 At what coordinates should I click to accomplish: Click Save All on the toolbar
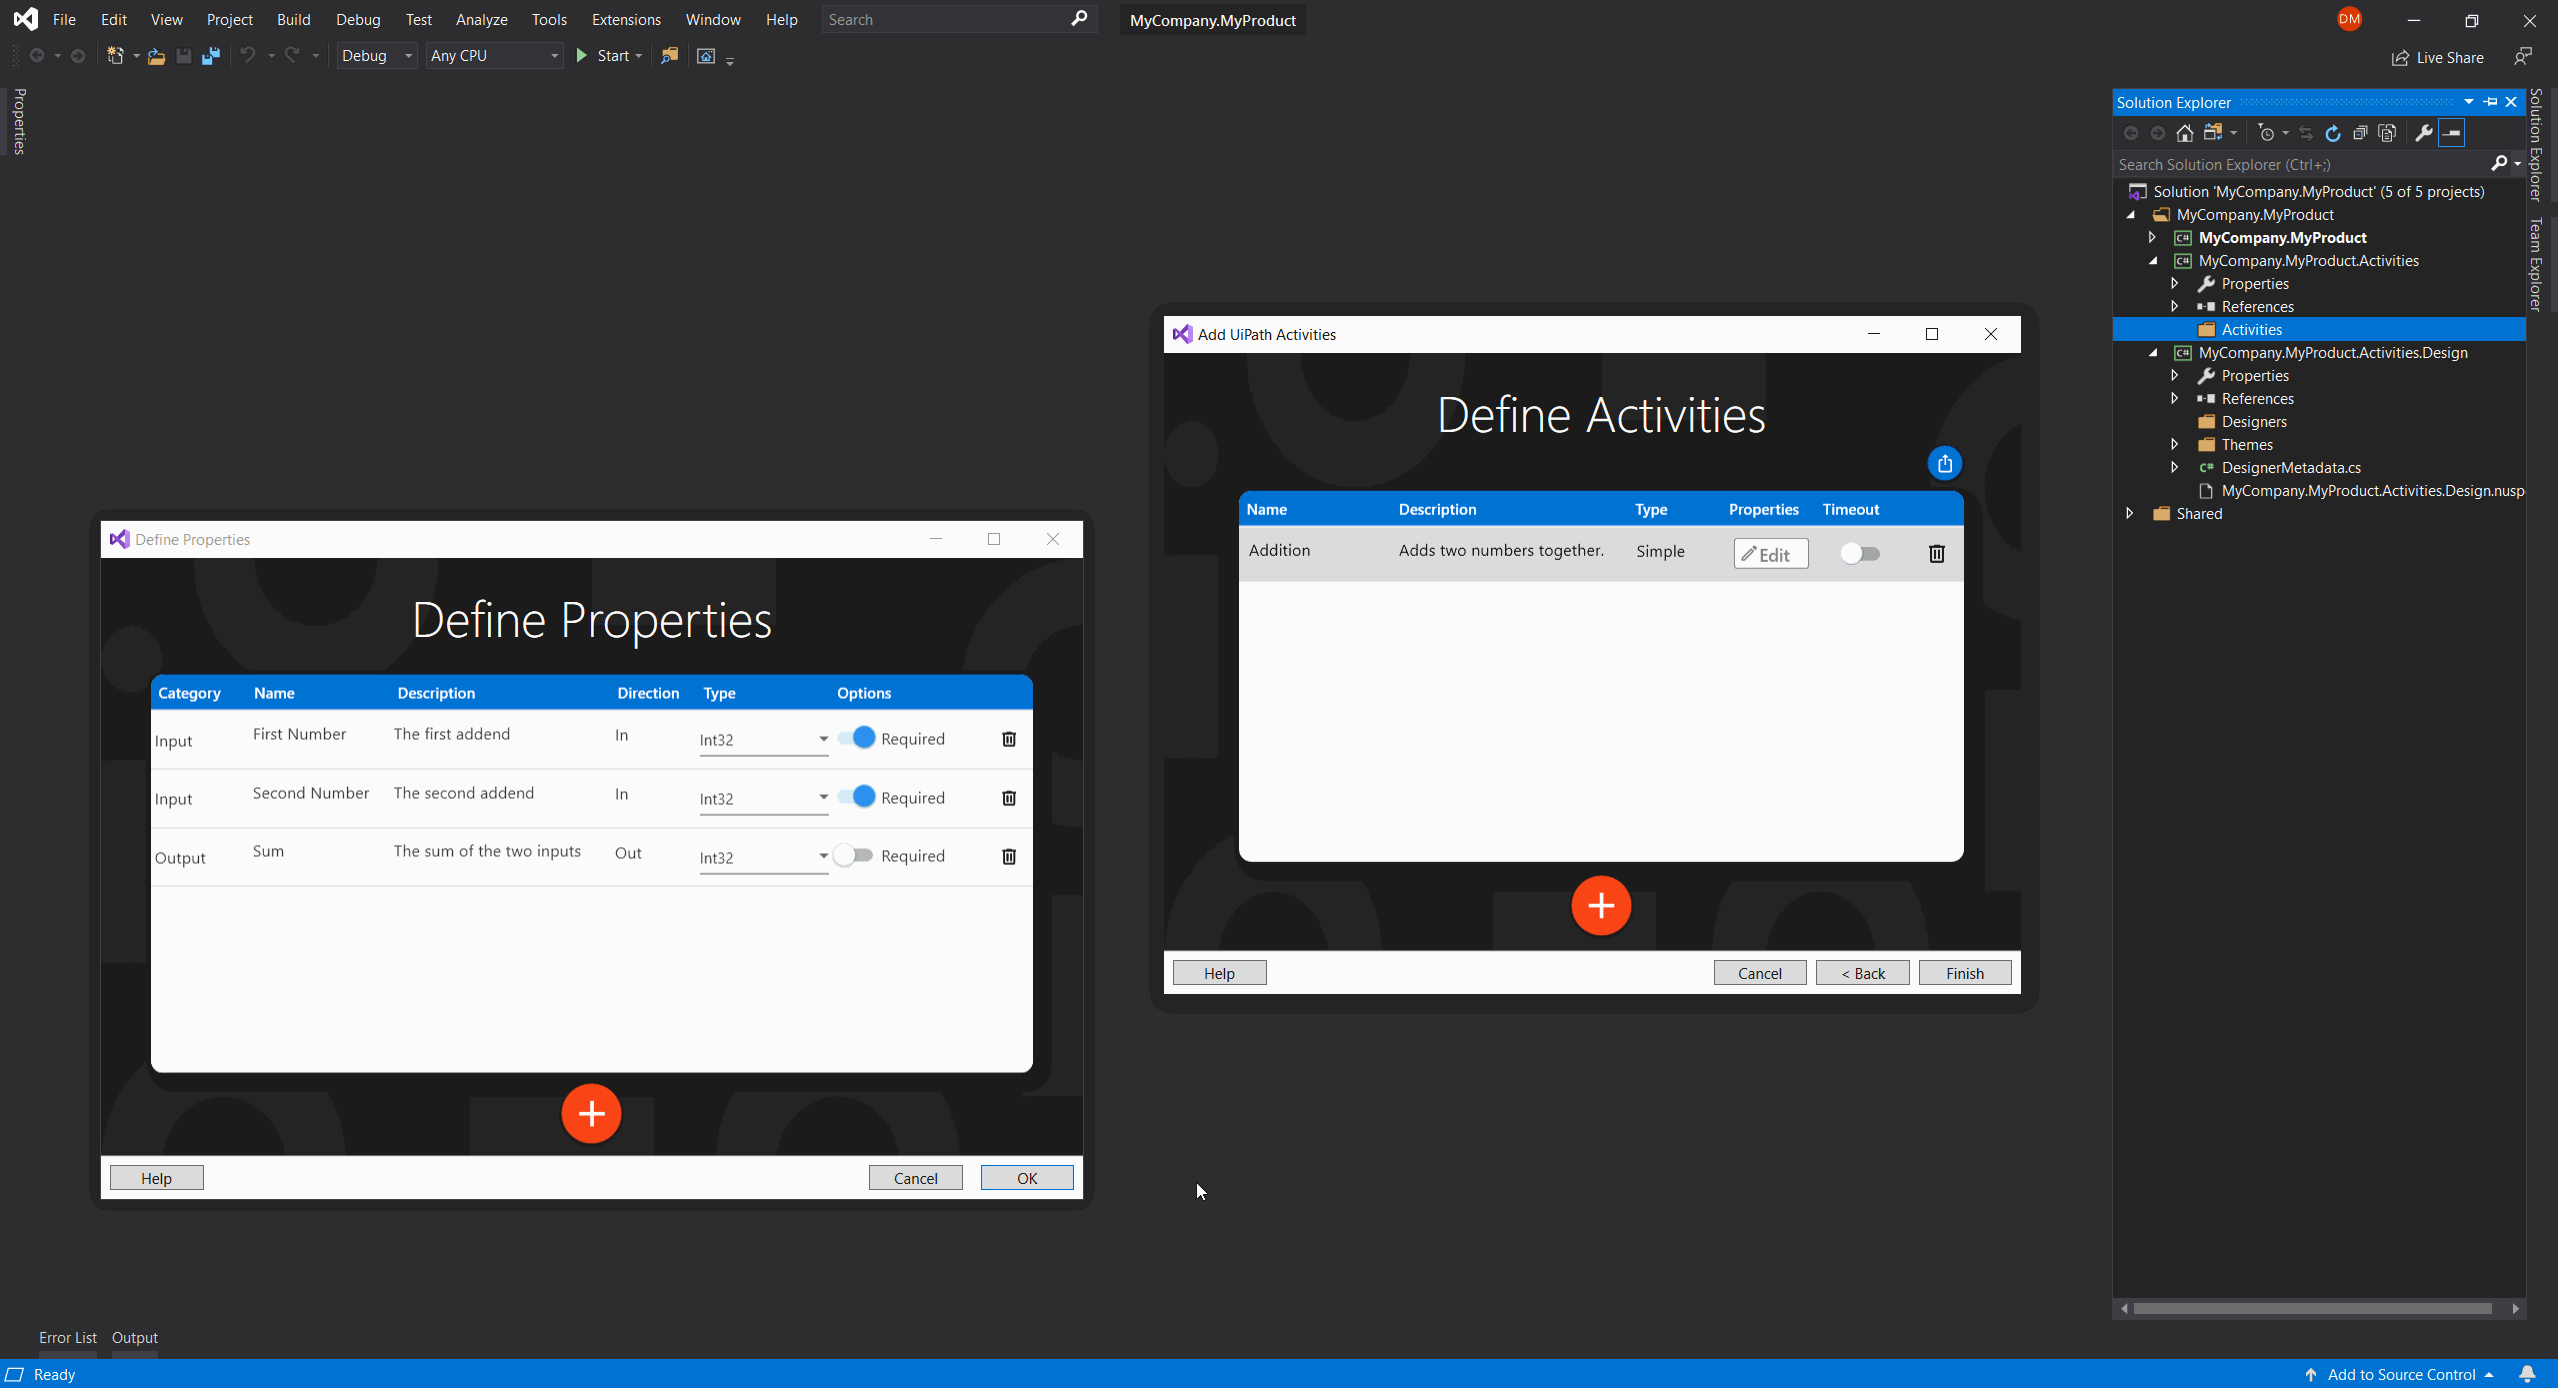210,56
